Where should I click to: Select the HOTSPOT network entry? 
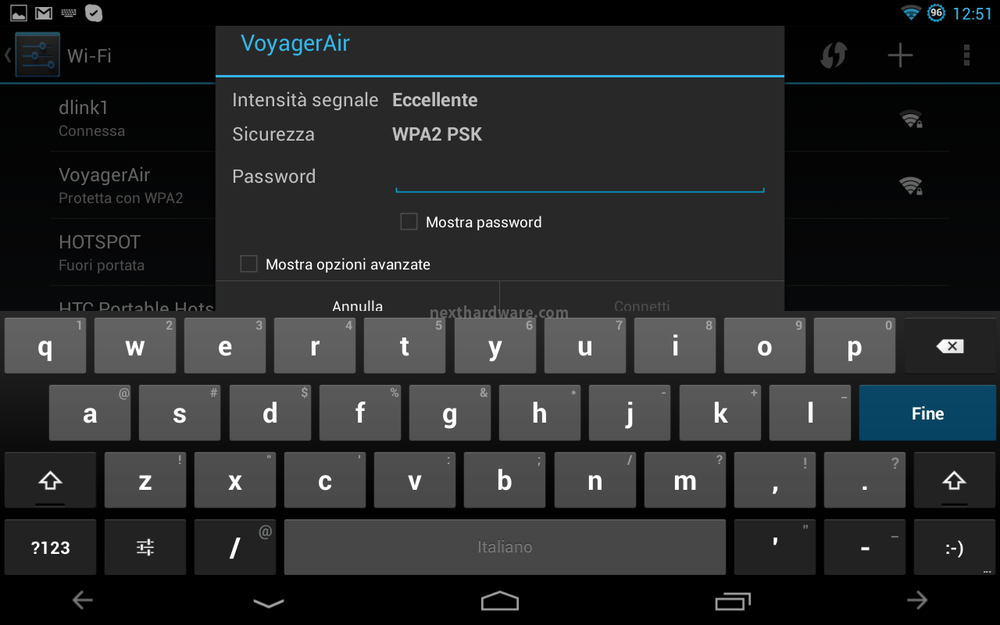133,253
